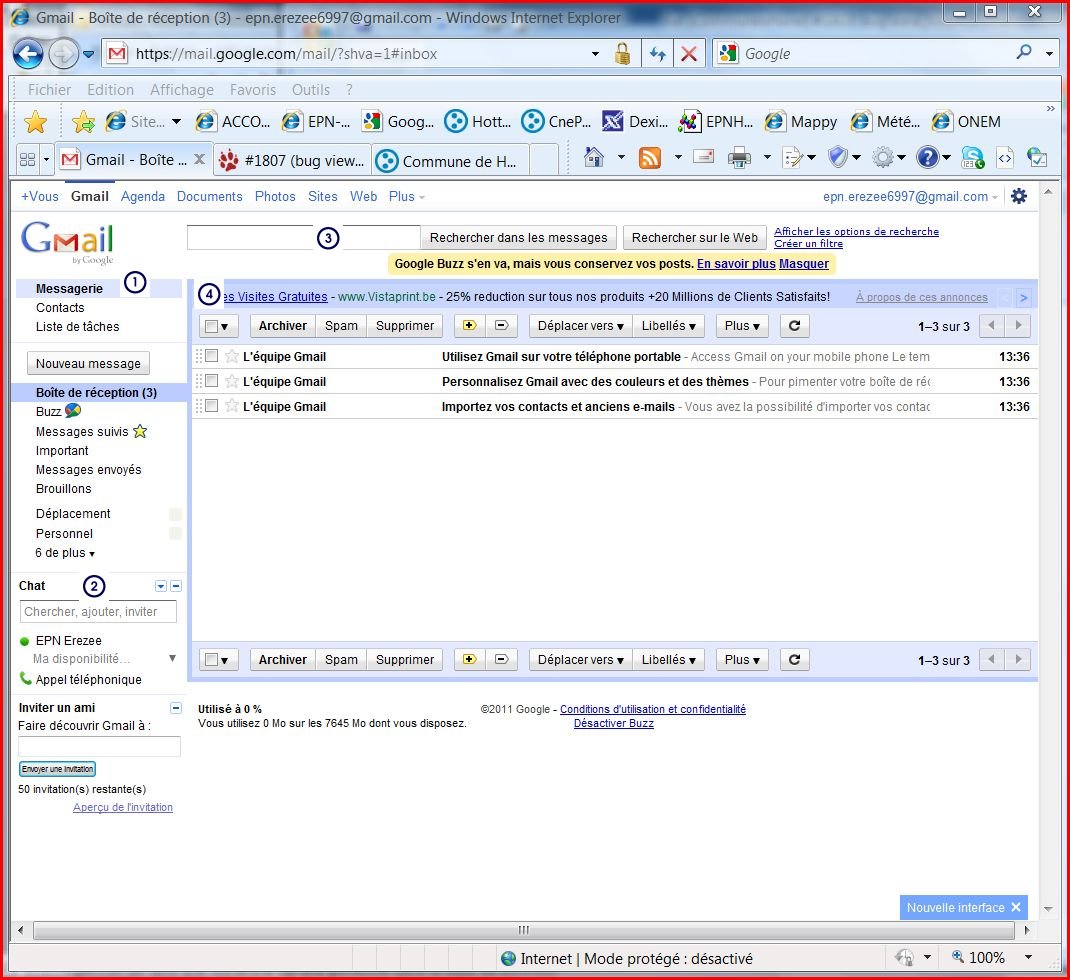Collapse the Chat section
This screenshot has height=980, width=1070.
(x=176, y=586)
